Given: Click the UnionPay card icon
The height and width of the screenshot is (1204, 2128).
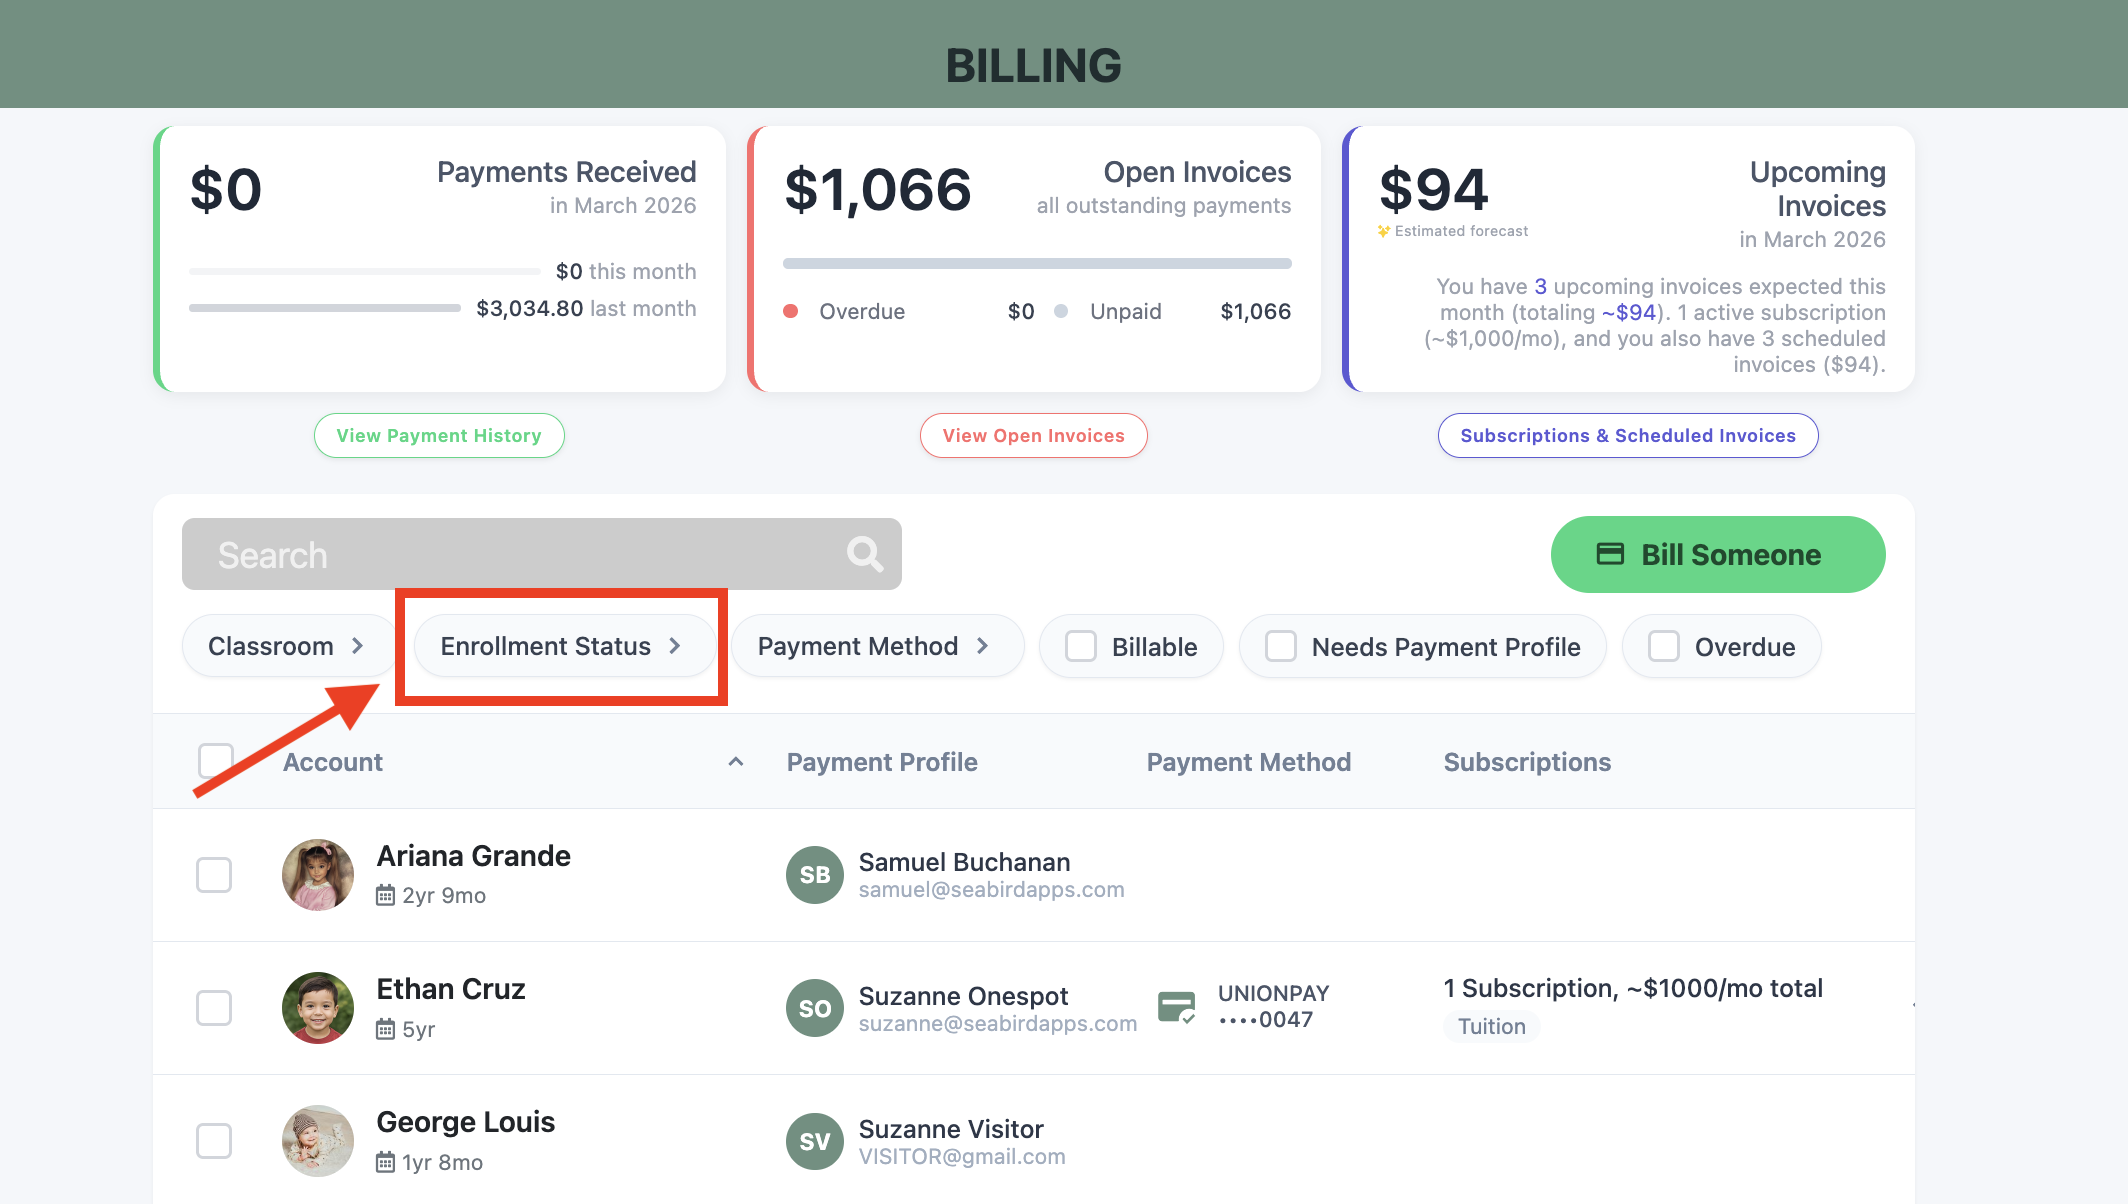Looking at the screenshot, I should [x=1176, y=1007].
